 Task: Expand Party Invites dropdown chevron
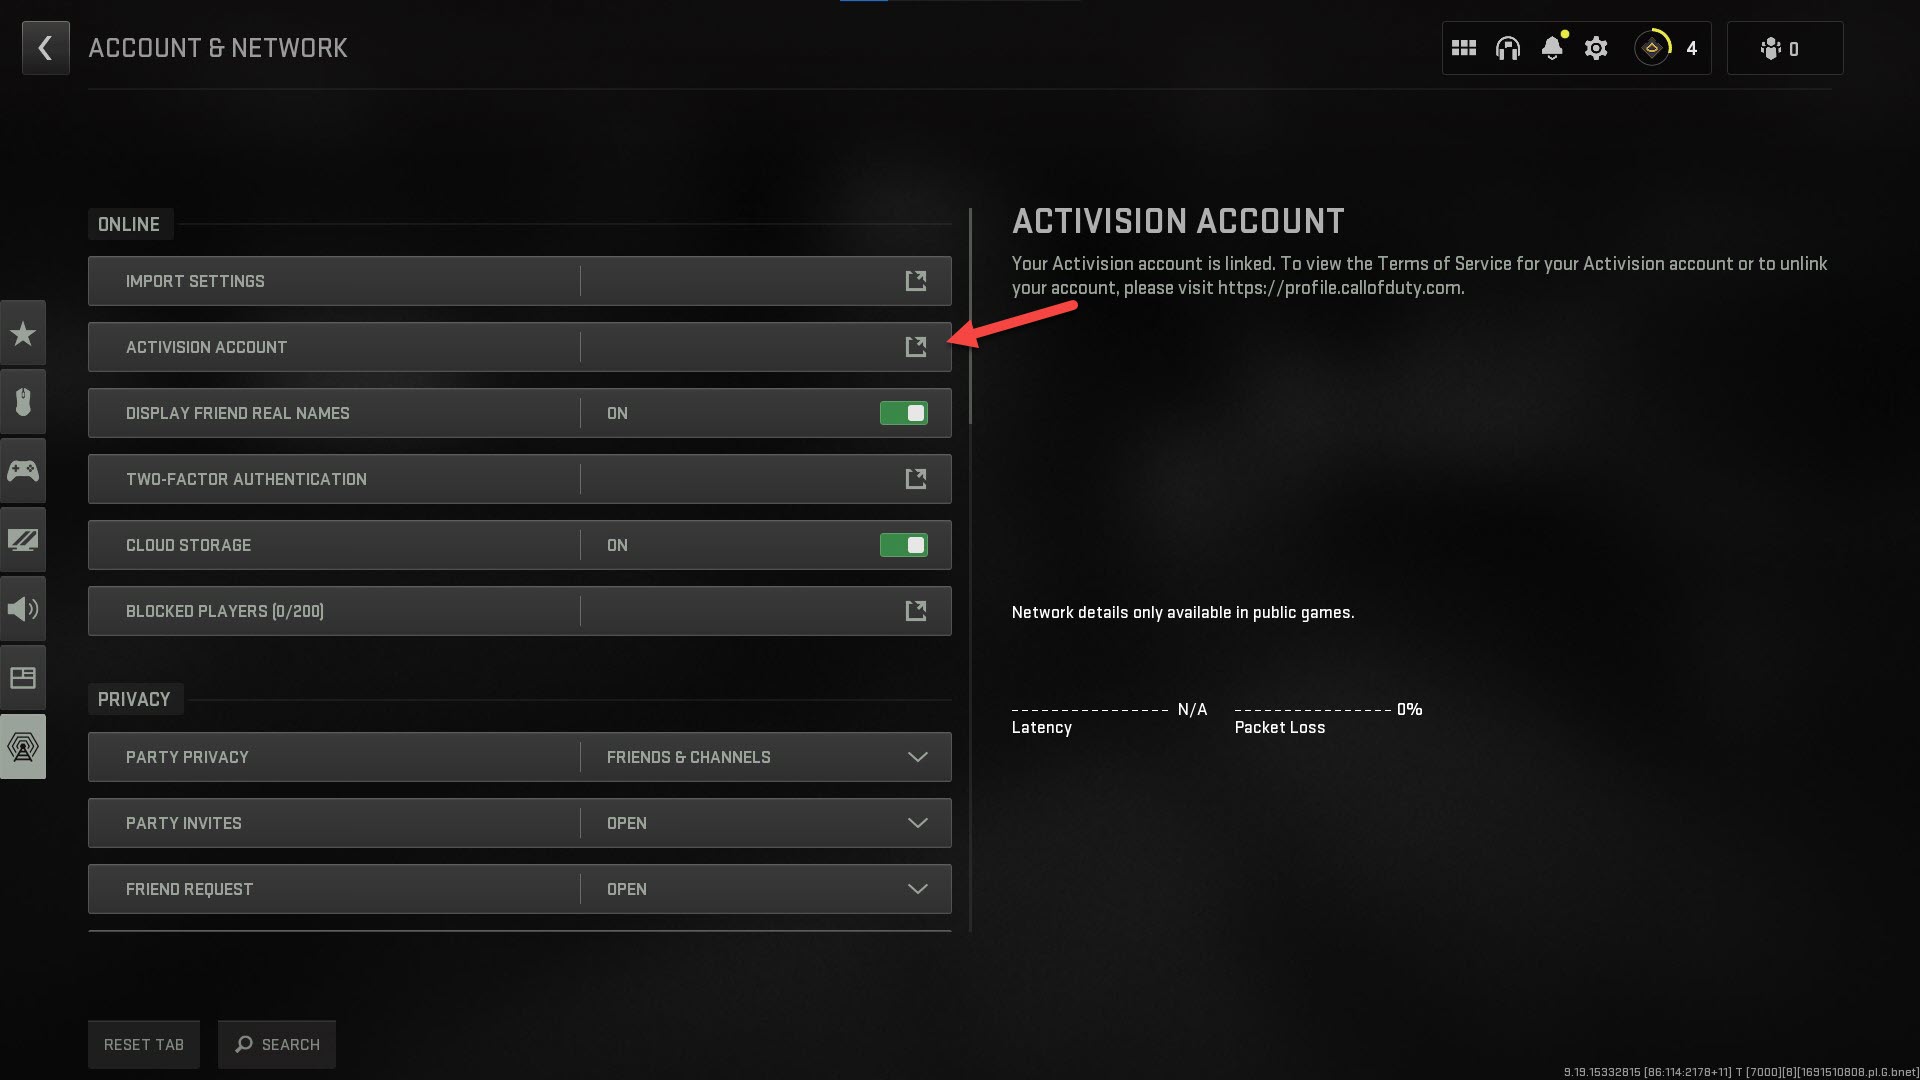click(x=917, y=823)
